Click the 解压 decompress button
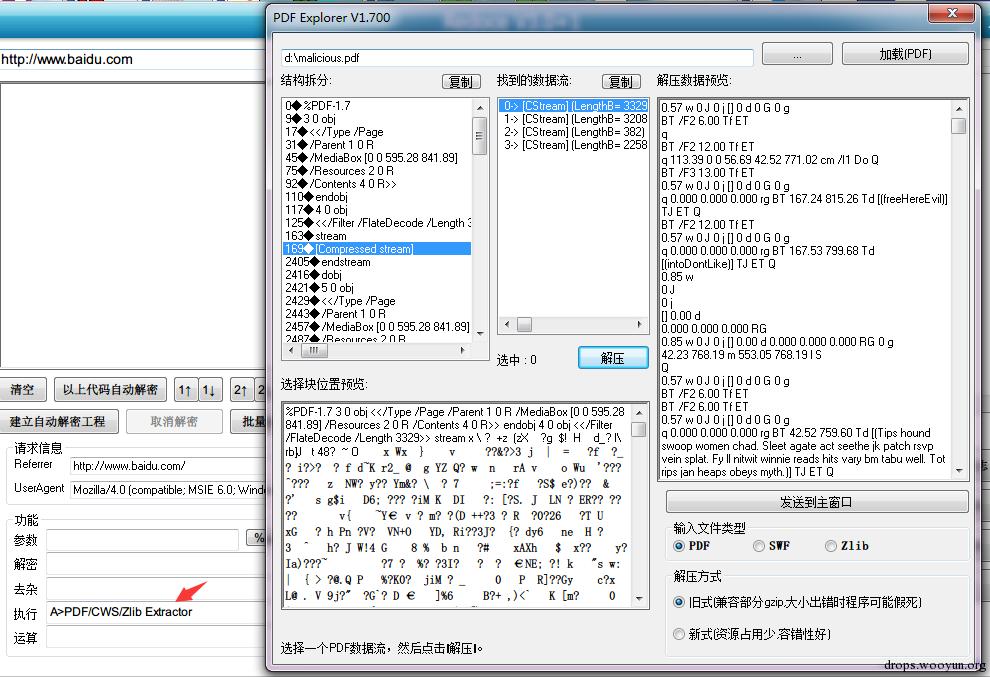 pos(612,358)
